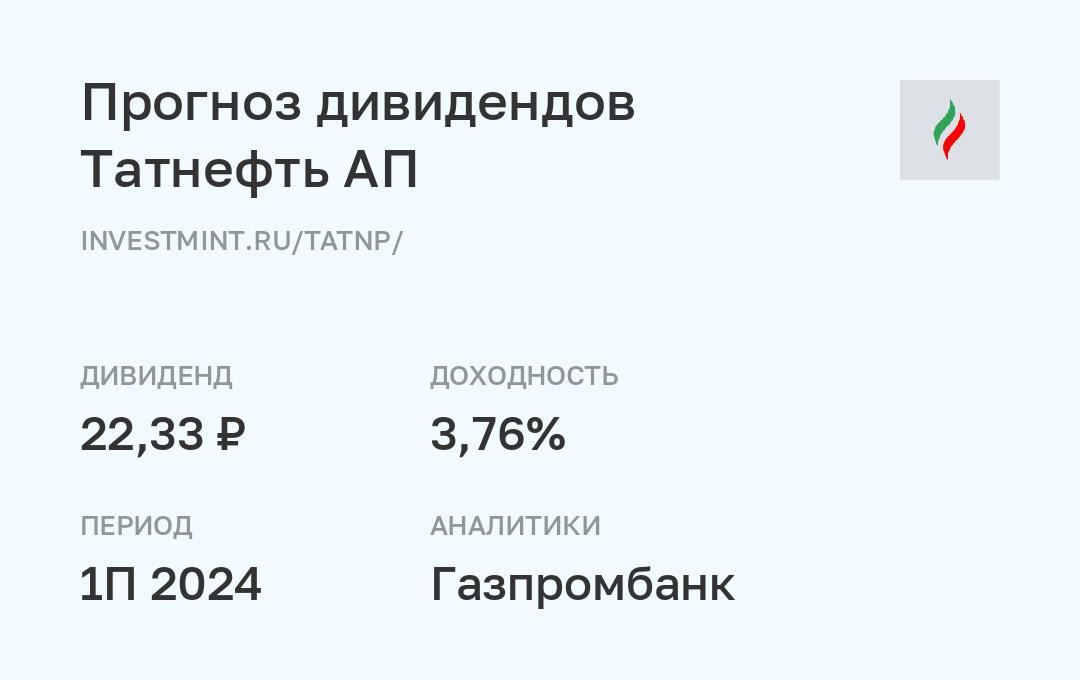Click the "ПЕРИОД" label
Viewport: 1080px width, 680px height.
(x=136, y=526)
